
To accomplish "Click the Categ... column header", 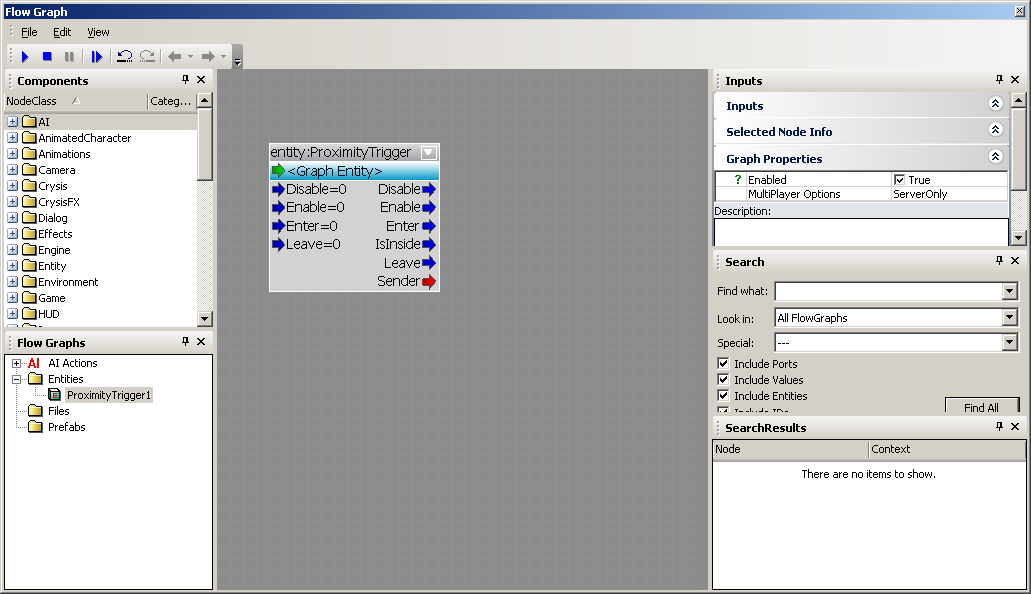I will 171,101.
